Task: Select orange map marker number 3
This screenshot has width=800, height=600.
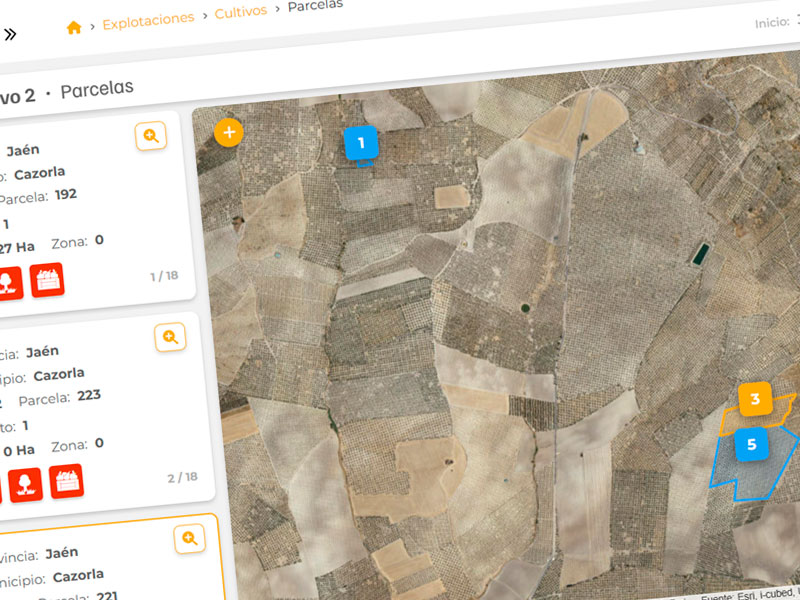Action: (x=755, y=399)
